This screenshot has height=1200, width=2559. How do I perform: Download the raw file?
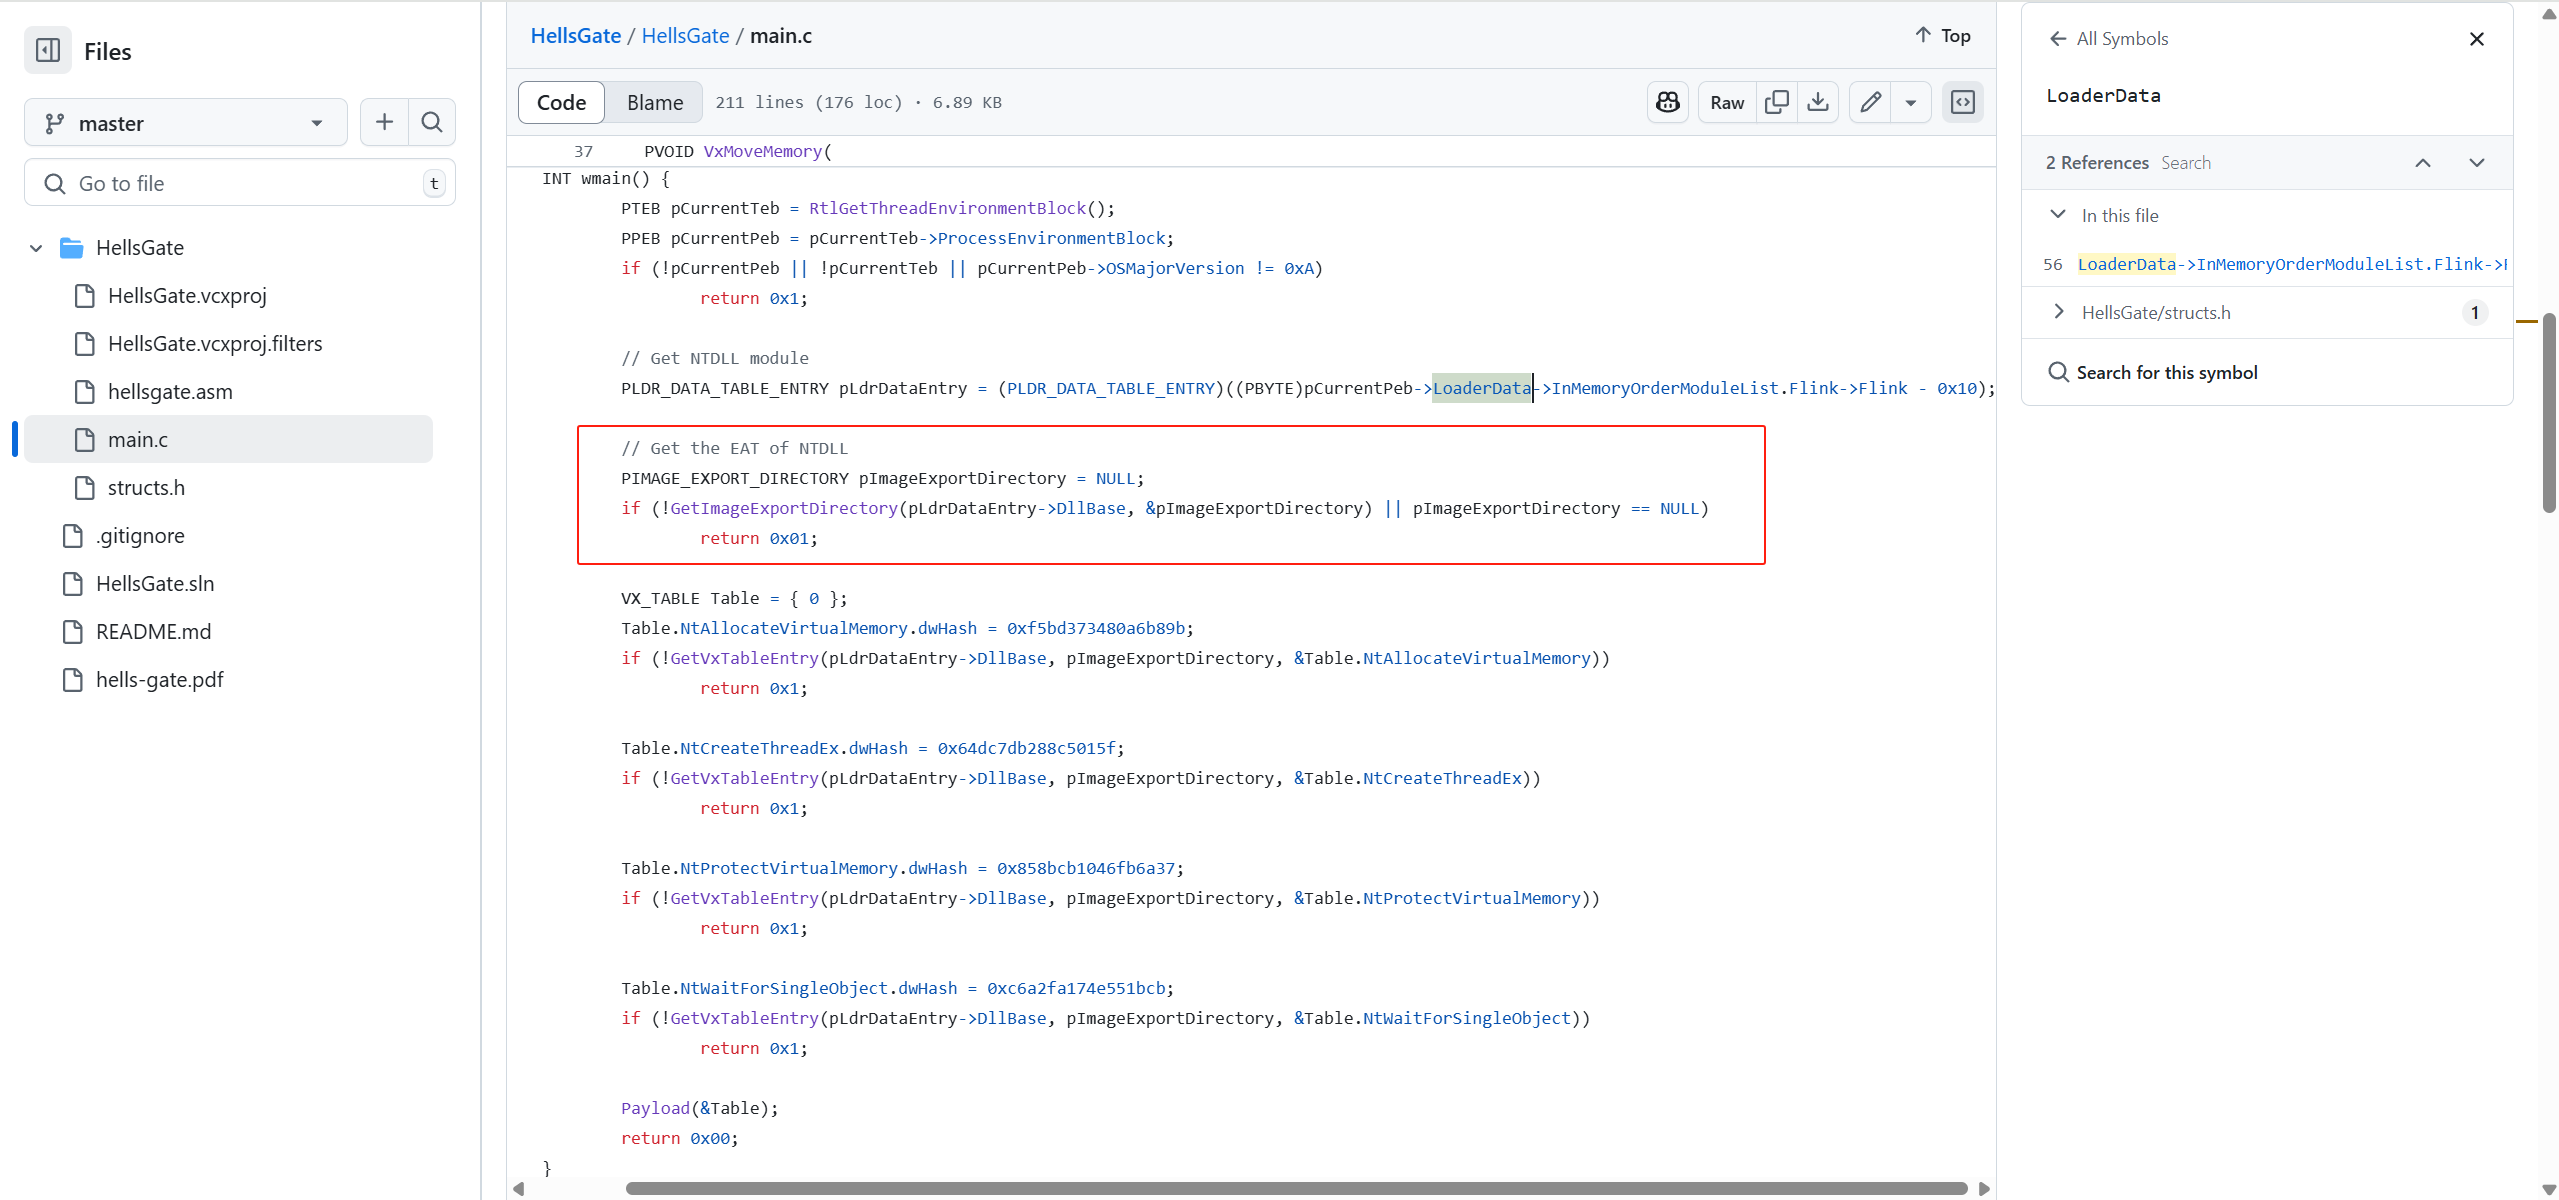pos(1818,102)
